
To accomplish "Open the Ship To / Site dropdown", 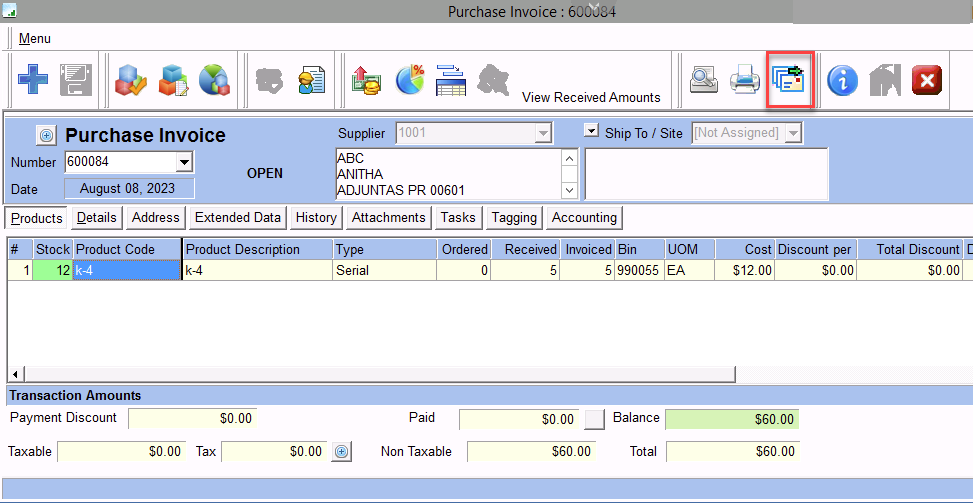I will (x=794, y=133).
